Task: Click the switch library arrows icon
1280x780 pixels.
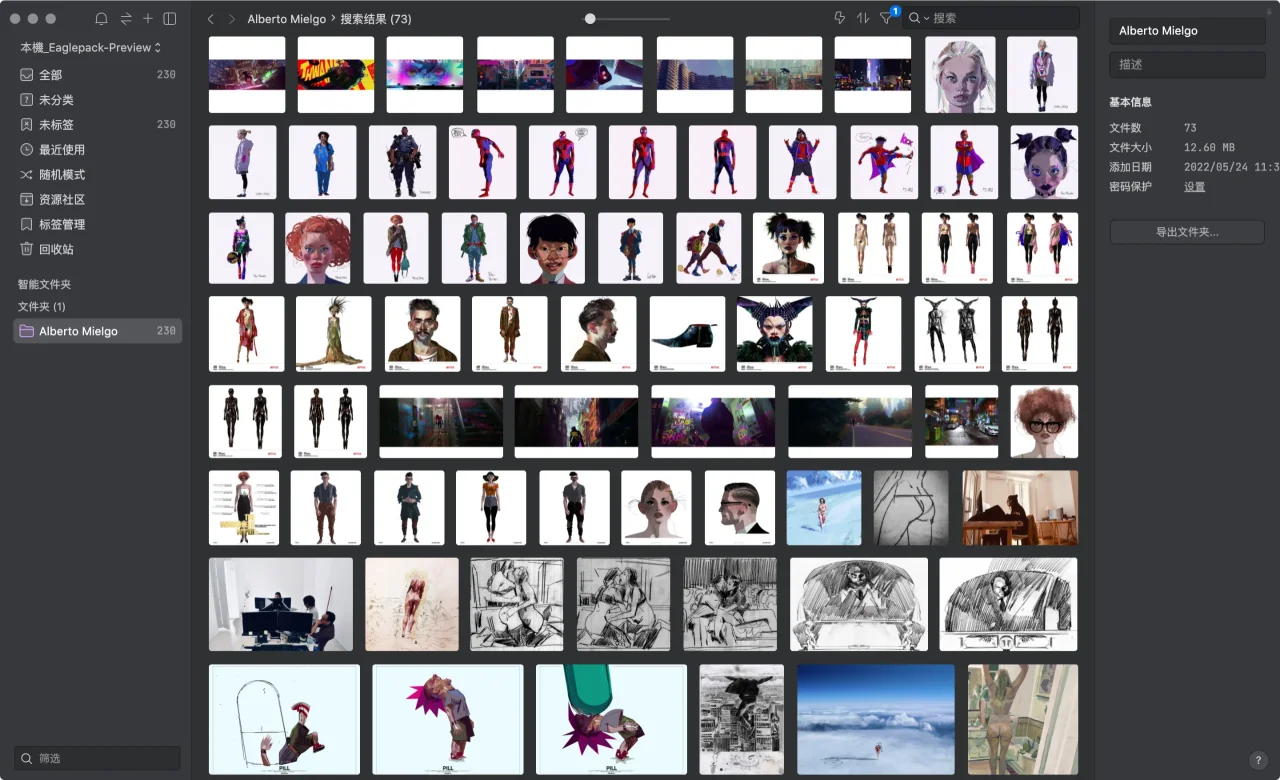Action: (126, 19)
